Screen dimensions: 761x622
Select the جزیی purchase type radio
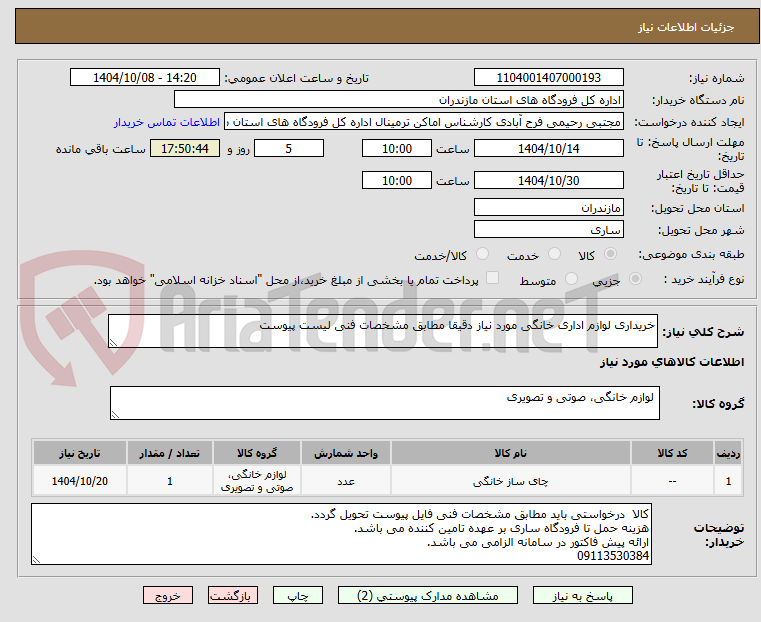(635, 279)
